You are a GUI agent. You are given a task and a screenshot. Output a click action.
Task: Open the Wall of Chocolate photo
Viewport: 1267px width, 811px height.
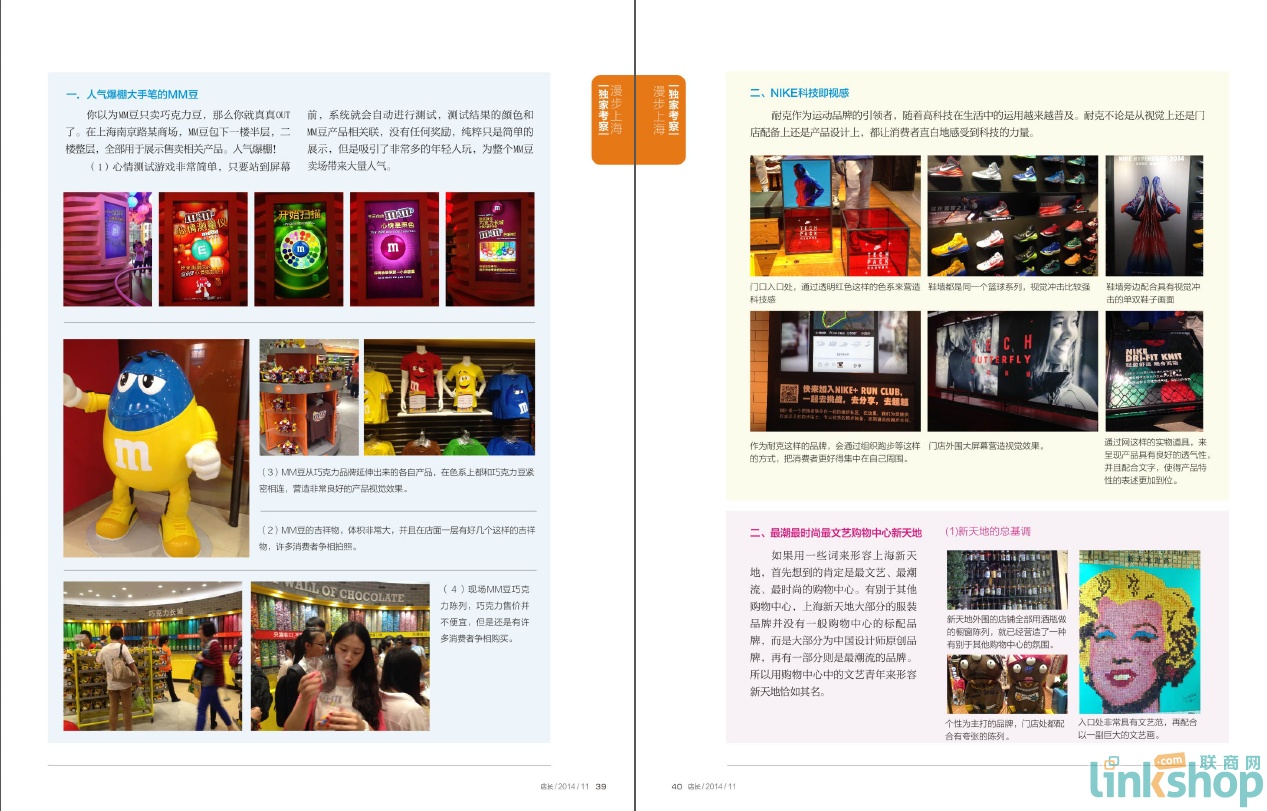point(340,656)
